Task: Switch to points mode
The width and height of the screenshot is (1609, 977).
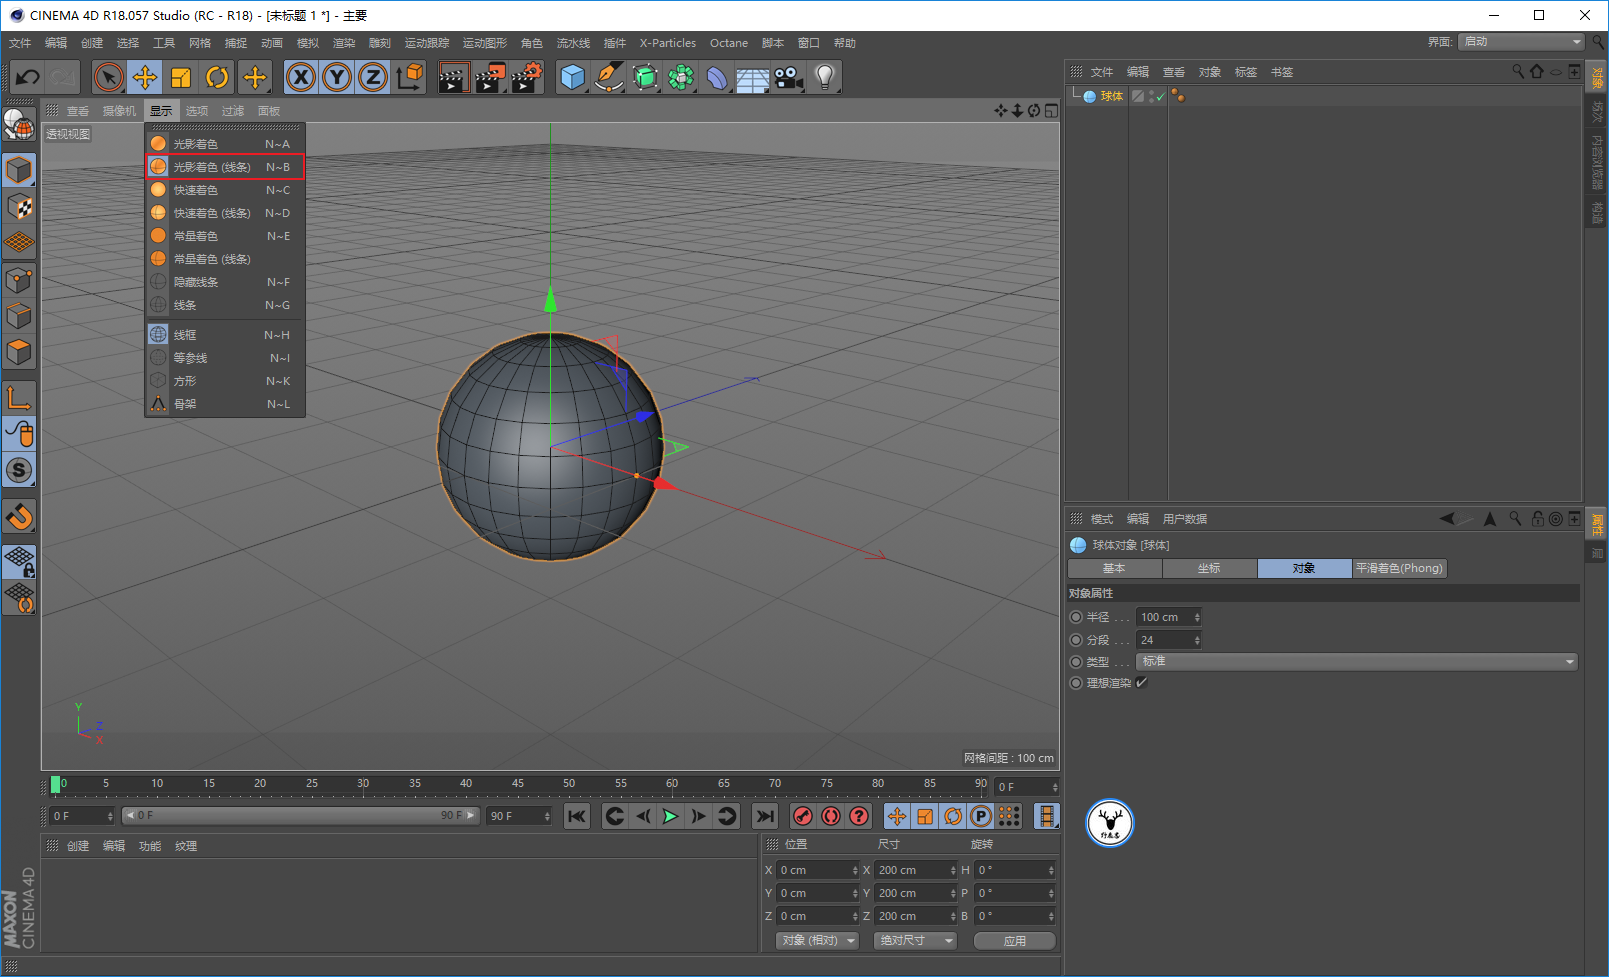Action: (x=19, y=281)
